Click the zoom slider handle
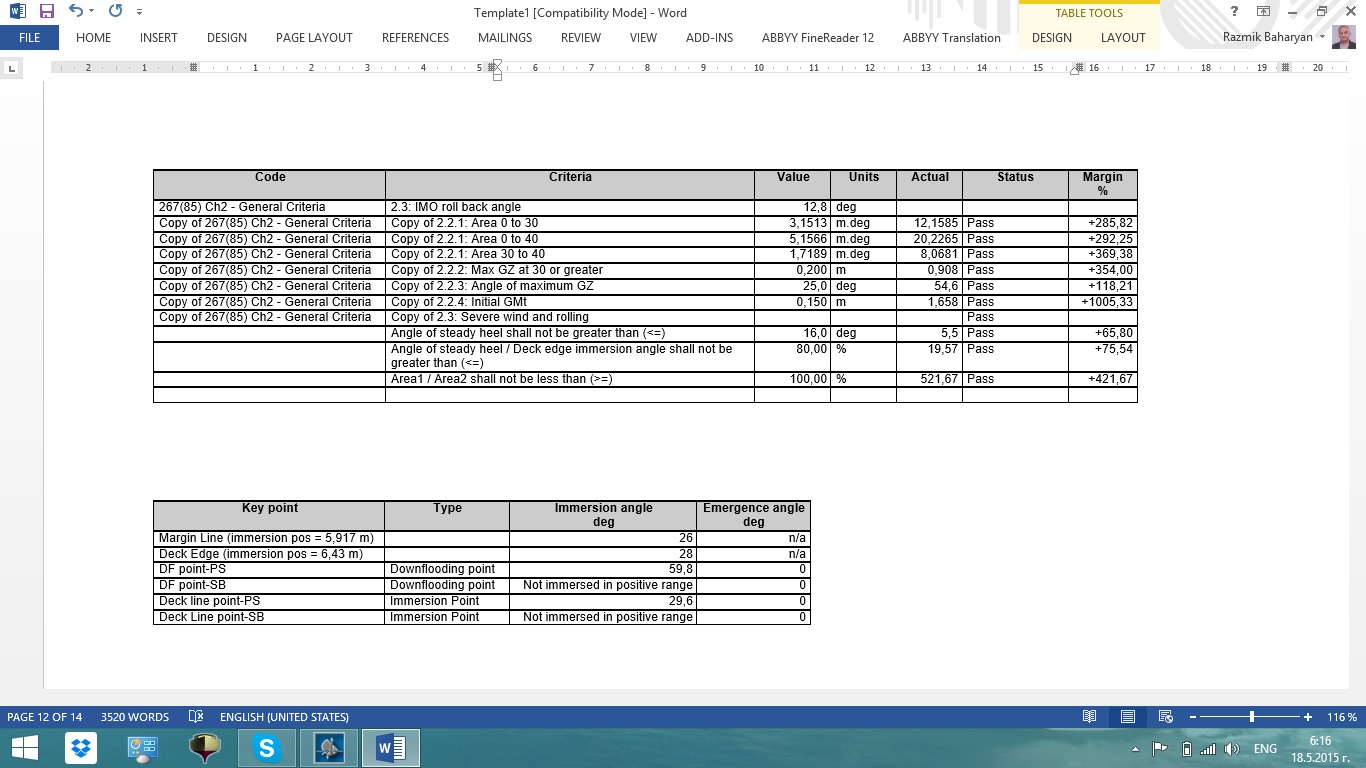 pyautogui.click(x=1252, y=717)
